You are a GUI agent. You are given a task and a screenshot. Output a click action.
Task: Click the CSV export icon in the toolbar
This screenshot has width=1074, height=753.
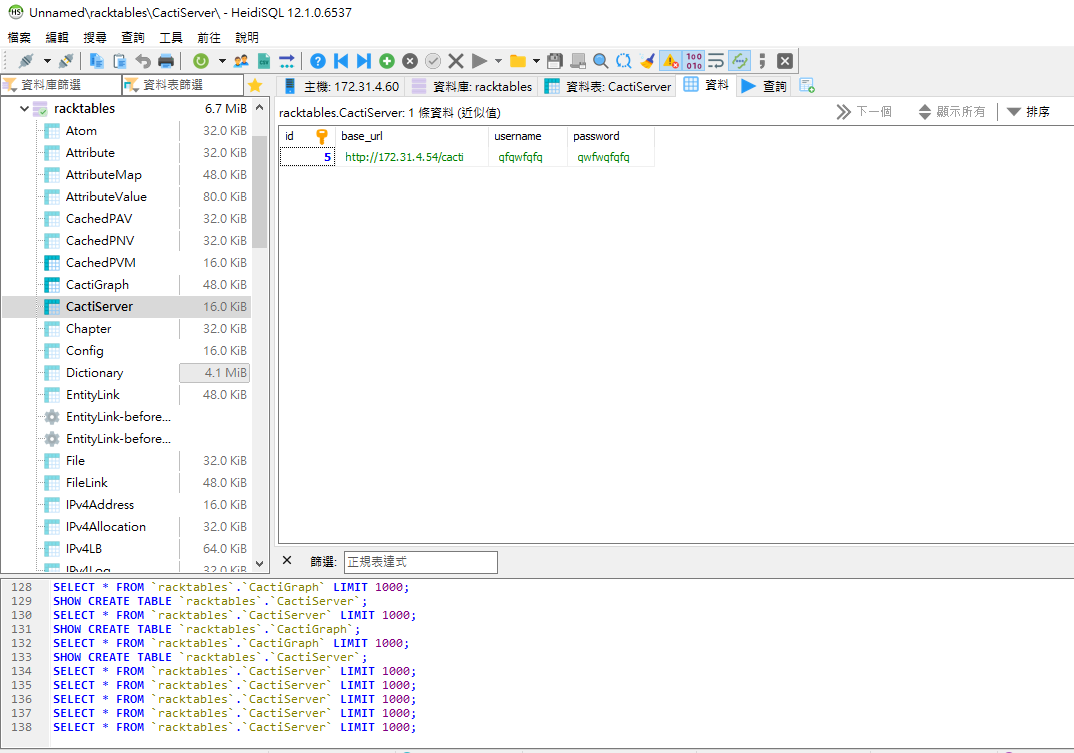pos(264,61)
